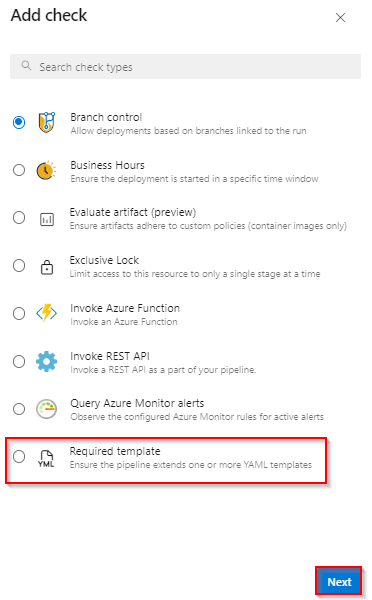The image size is (372, 600).
Task: Close the Add check panel
Action: (340, 18)
